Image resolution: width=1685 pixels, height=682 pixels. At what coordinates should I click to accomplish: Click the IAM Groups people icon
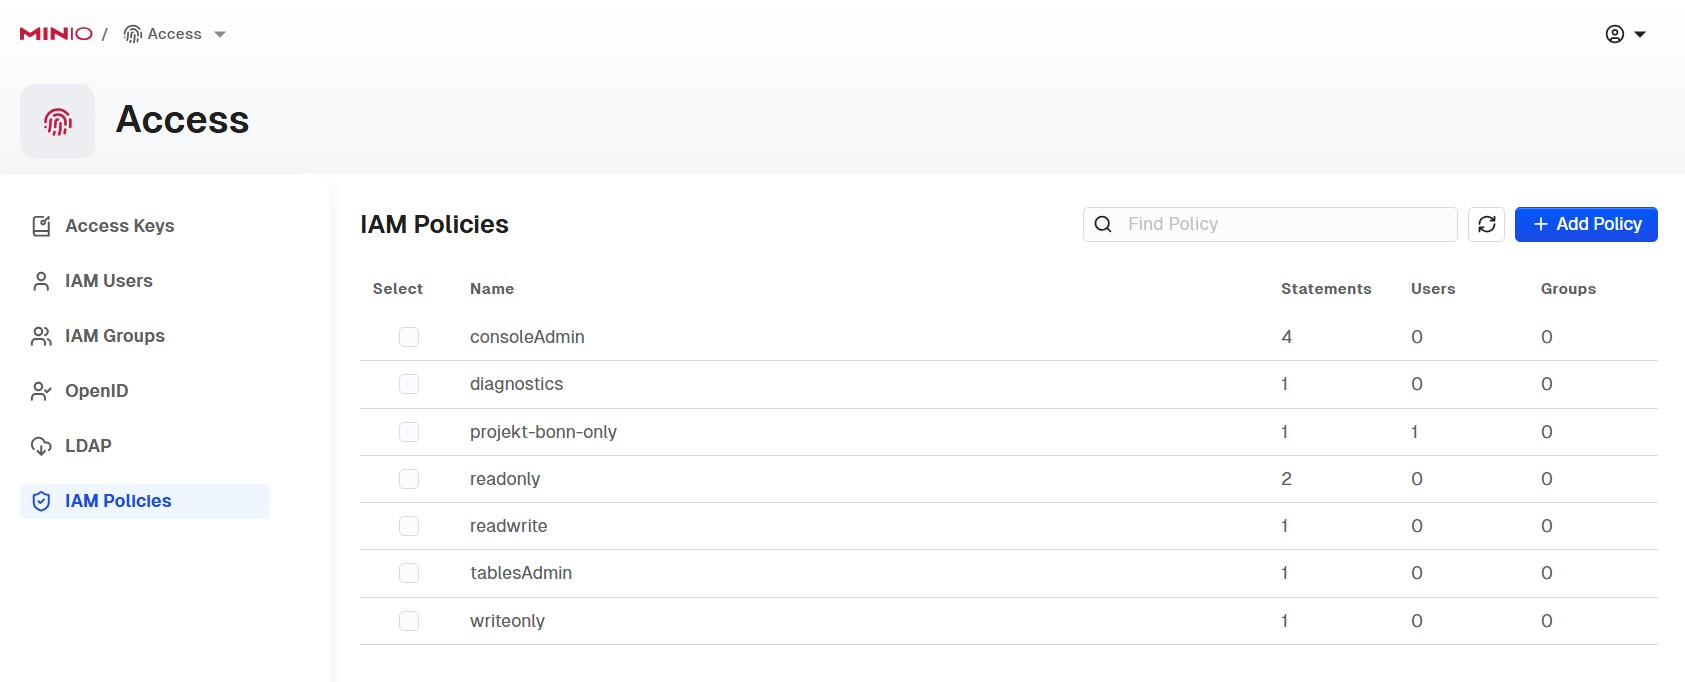41,336
